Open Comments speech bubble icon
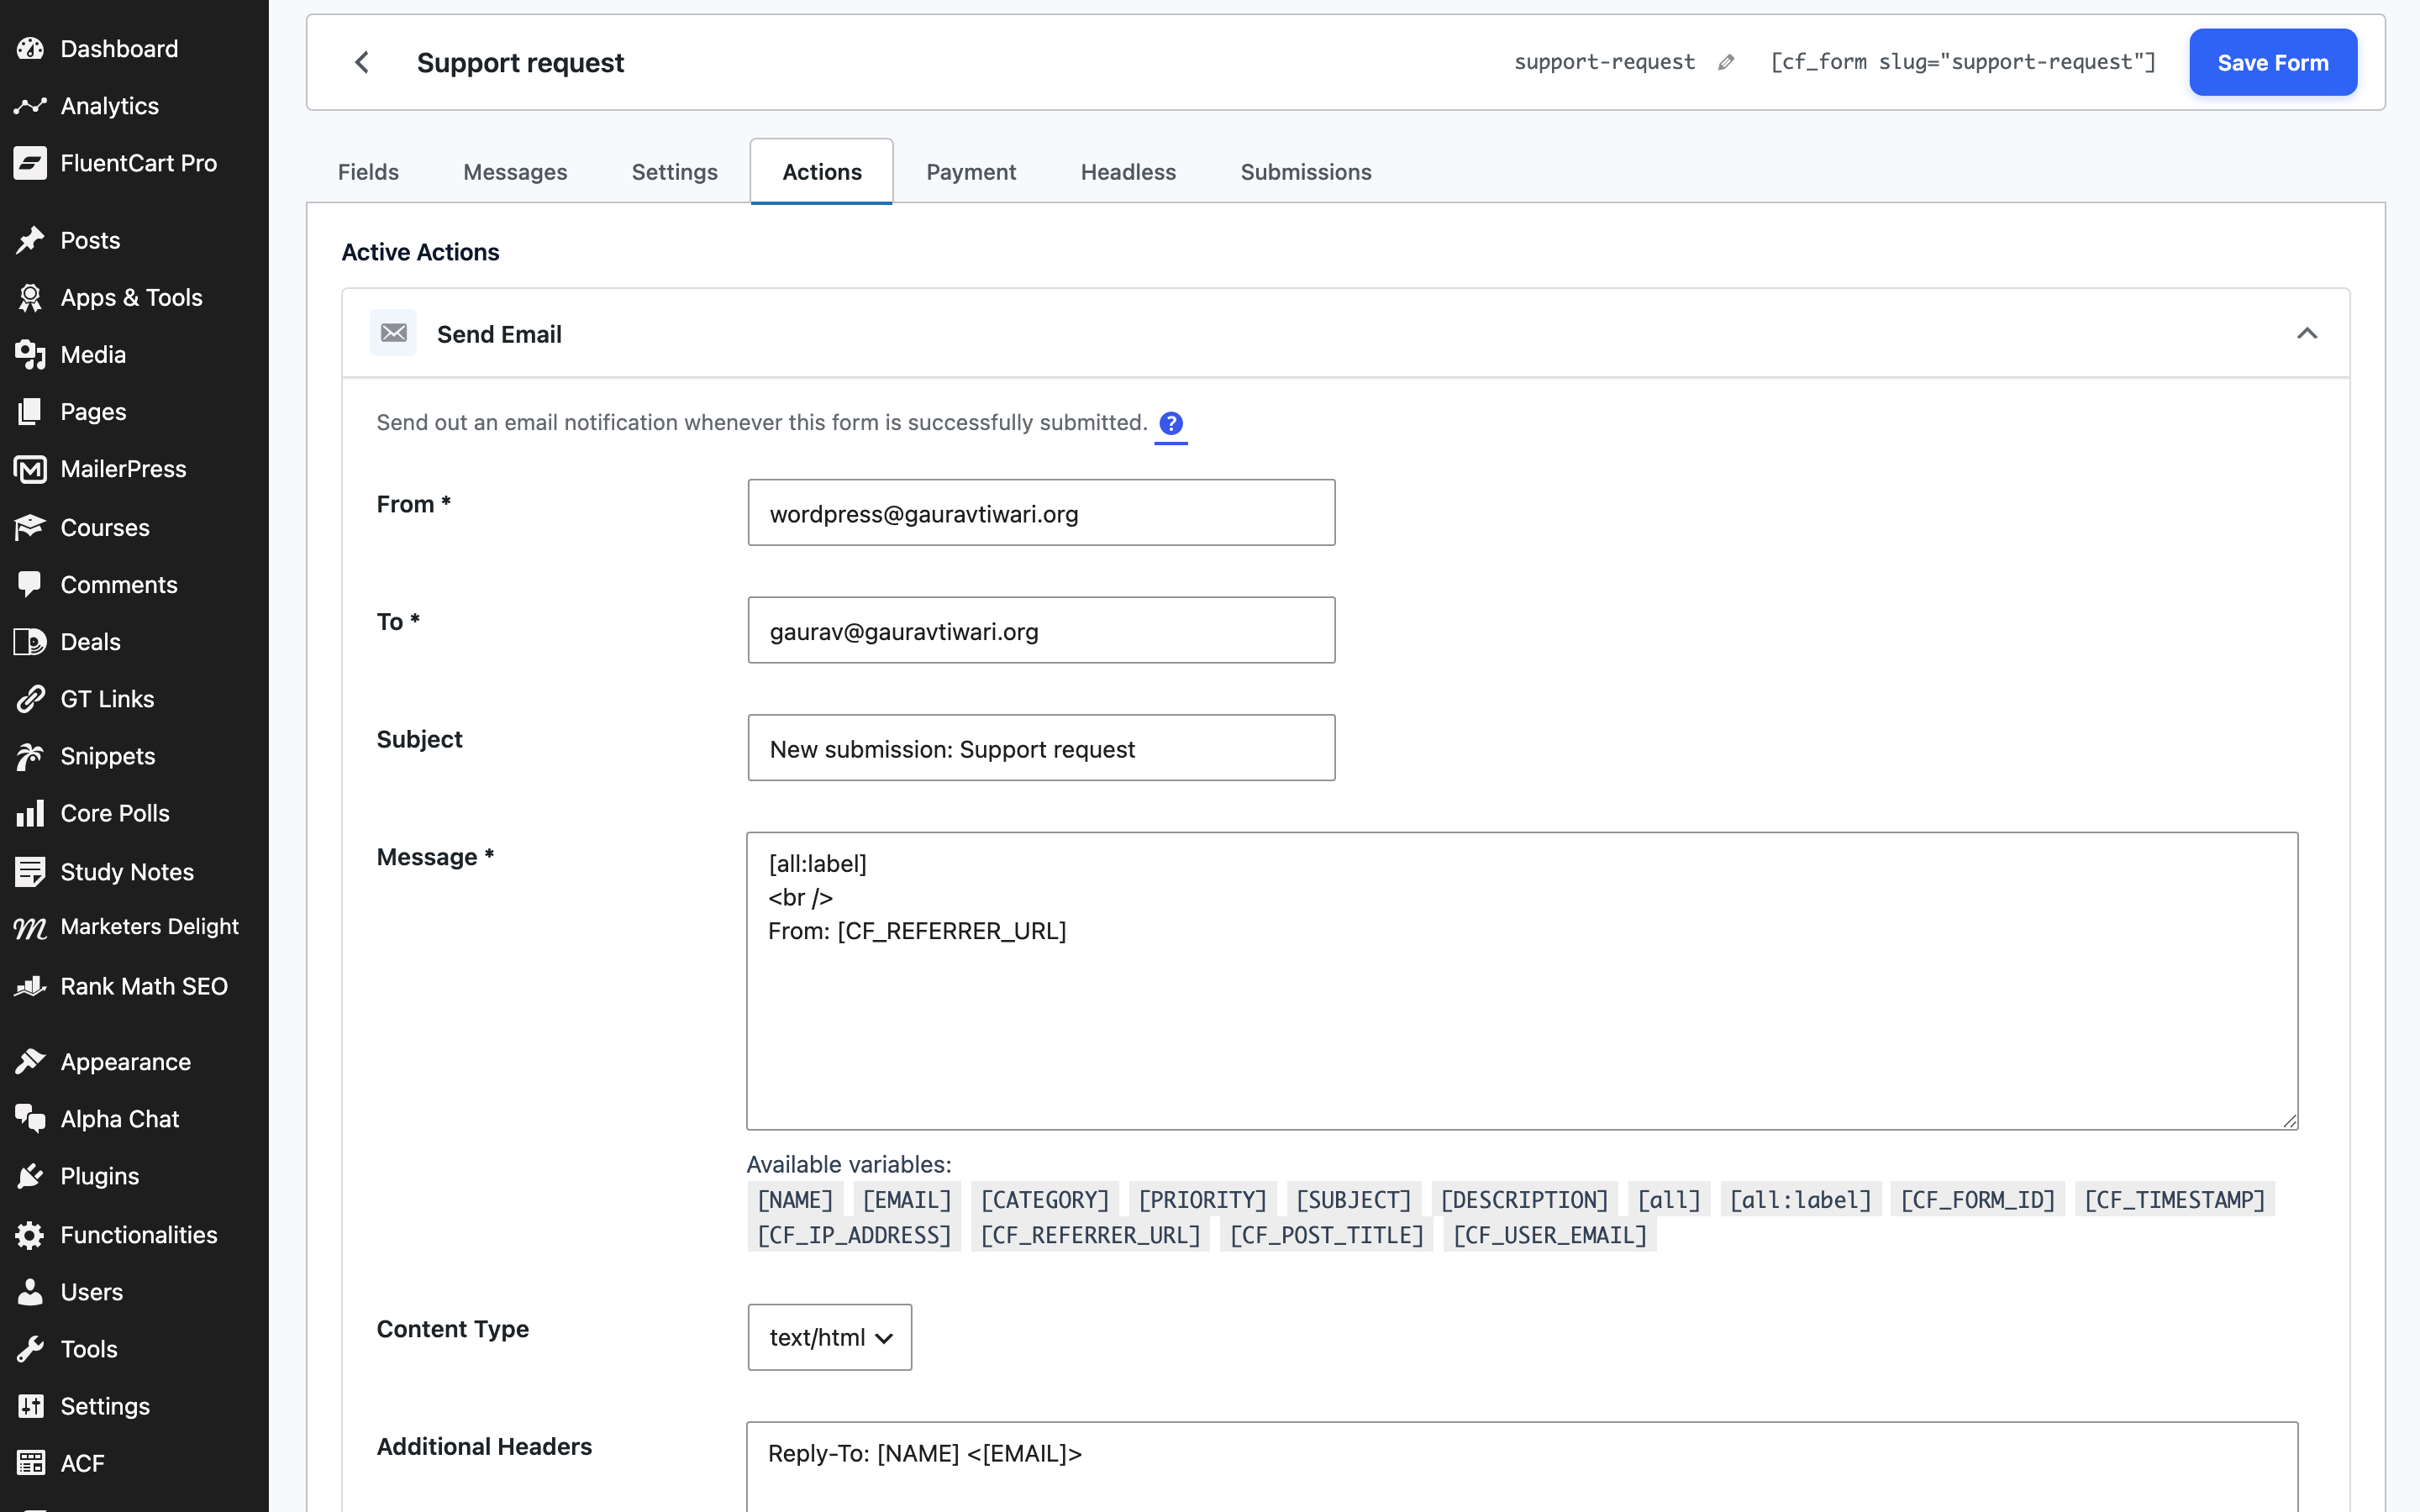Screen dimensions: 2420x1512 pyautogui.click(x=30, y=584)
